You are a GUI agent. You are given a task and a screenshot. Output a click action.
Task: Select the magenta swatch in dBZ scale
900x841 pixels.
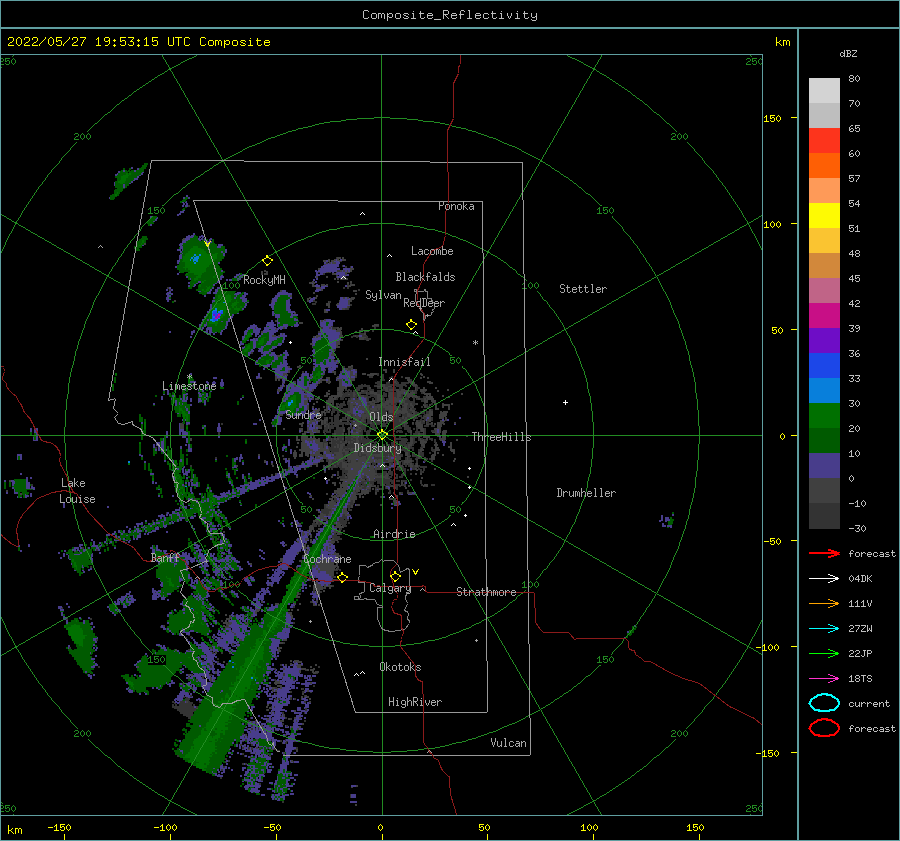click(824, 316)
